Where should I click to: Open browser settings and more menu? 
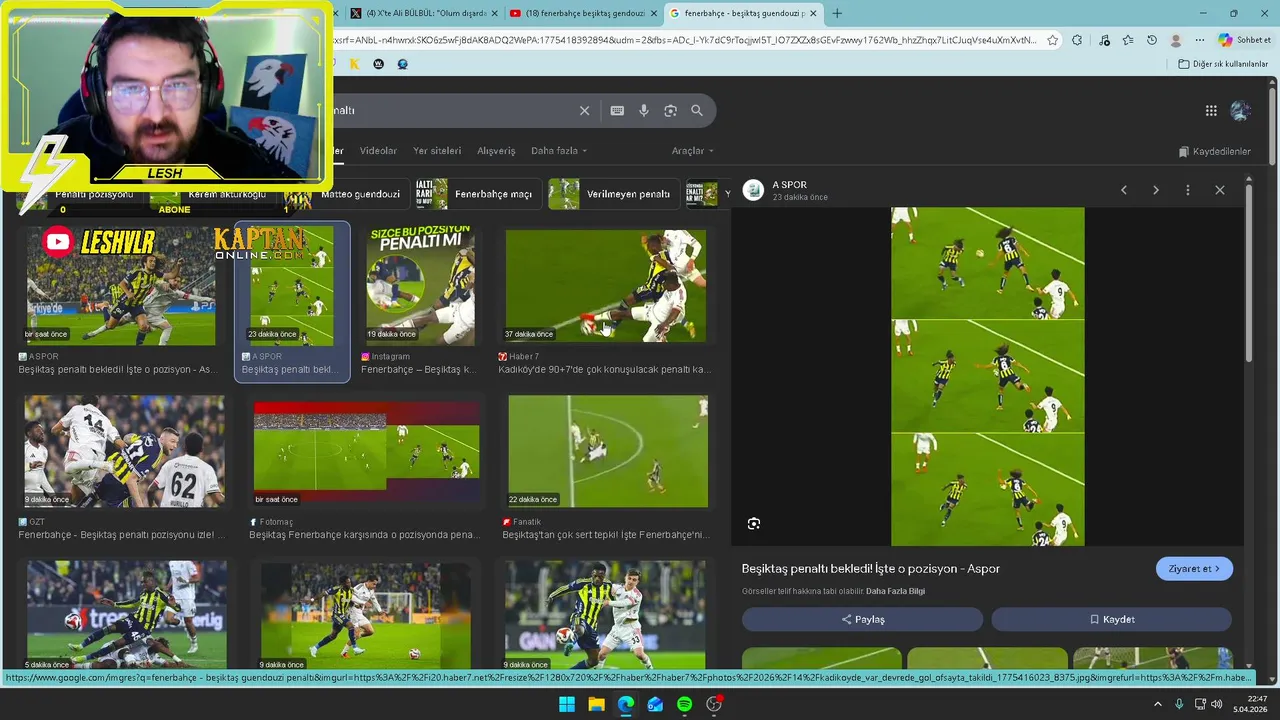click(x=1200, y=40)
